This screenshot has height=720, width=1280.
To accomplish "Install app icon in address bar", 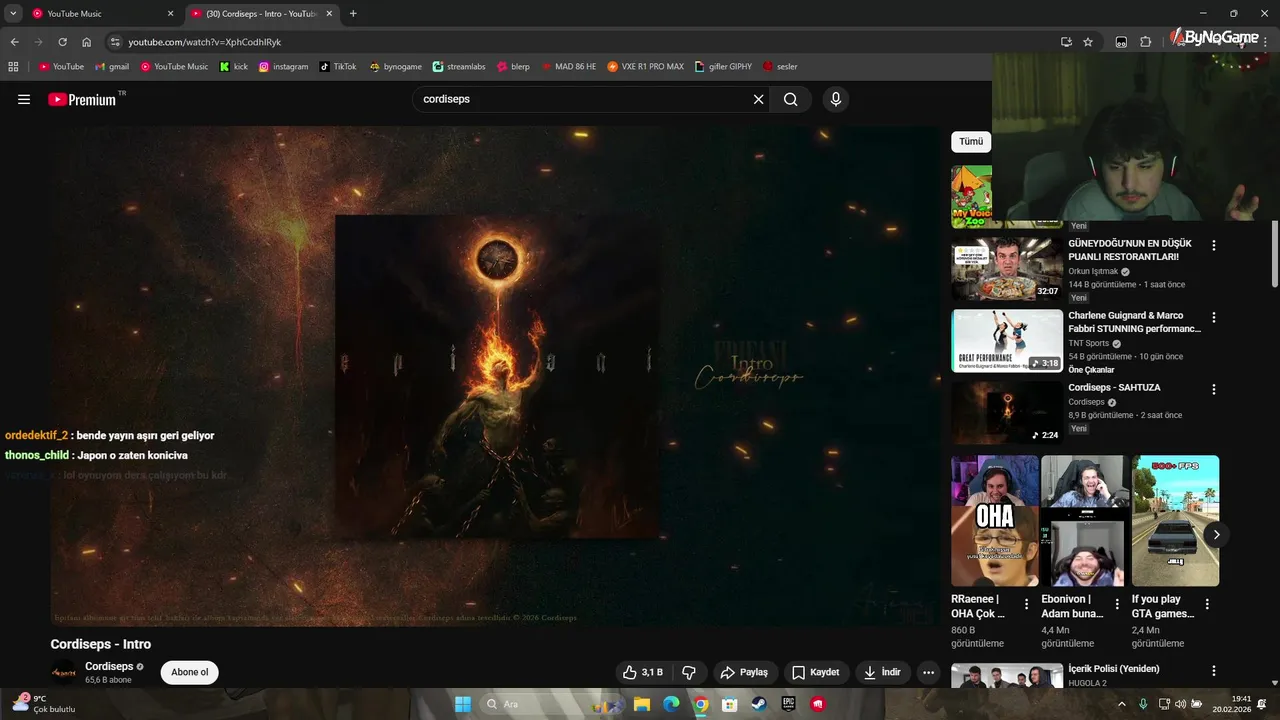I will [x=1066, y=42].
